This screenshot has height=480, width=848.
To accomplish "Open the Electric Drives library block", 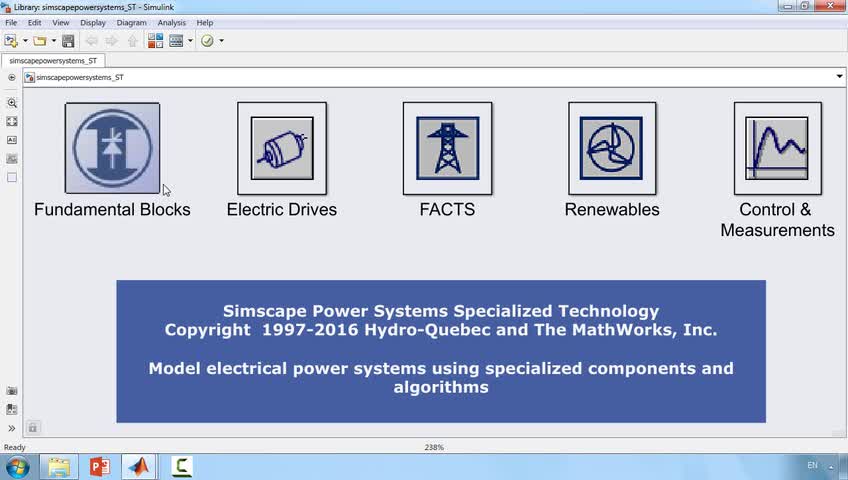I will point(282,148).
